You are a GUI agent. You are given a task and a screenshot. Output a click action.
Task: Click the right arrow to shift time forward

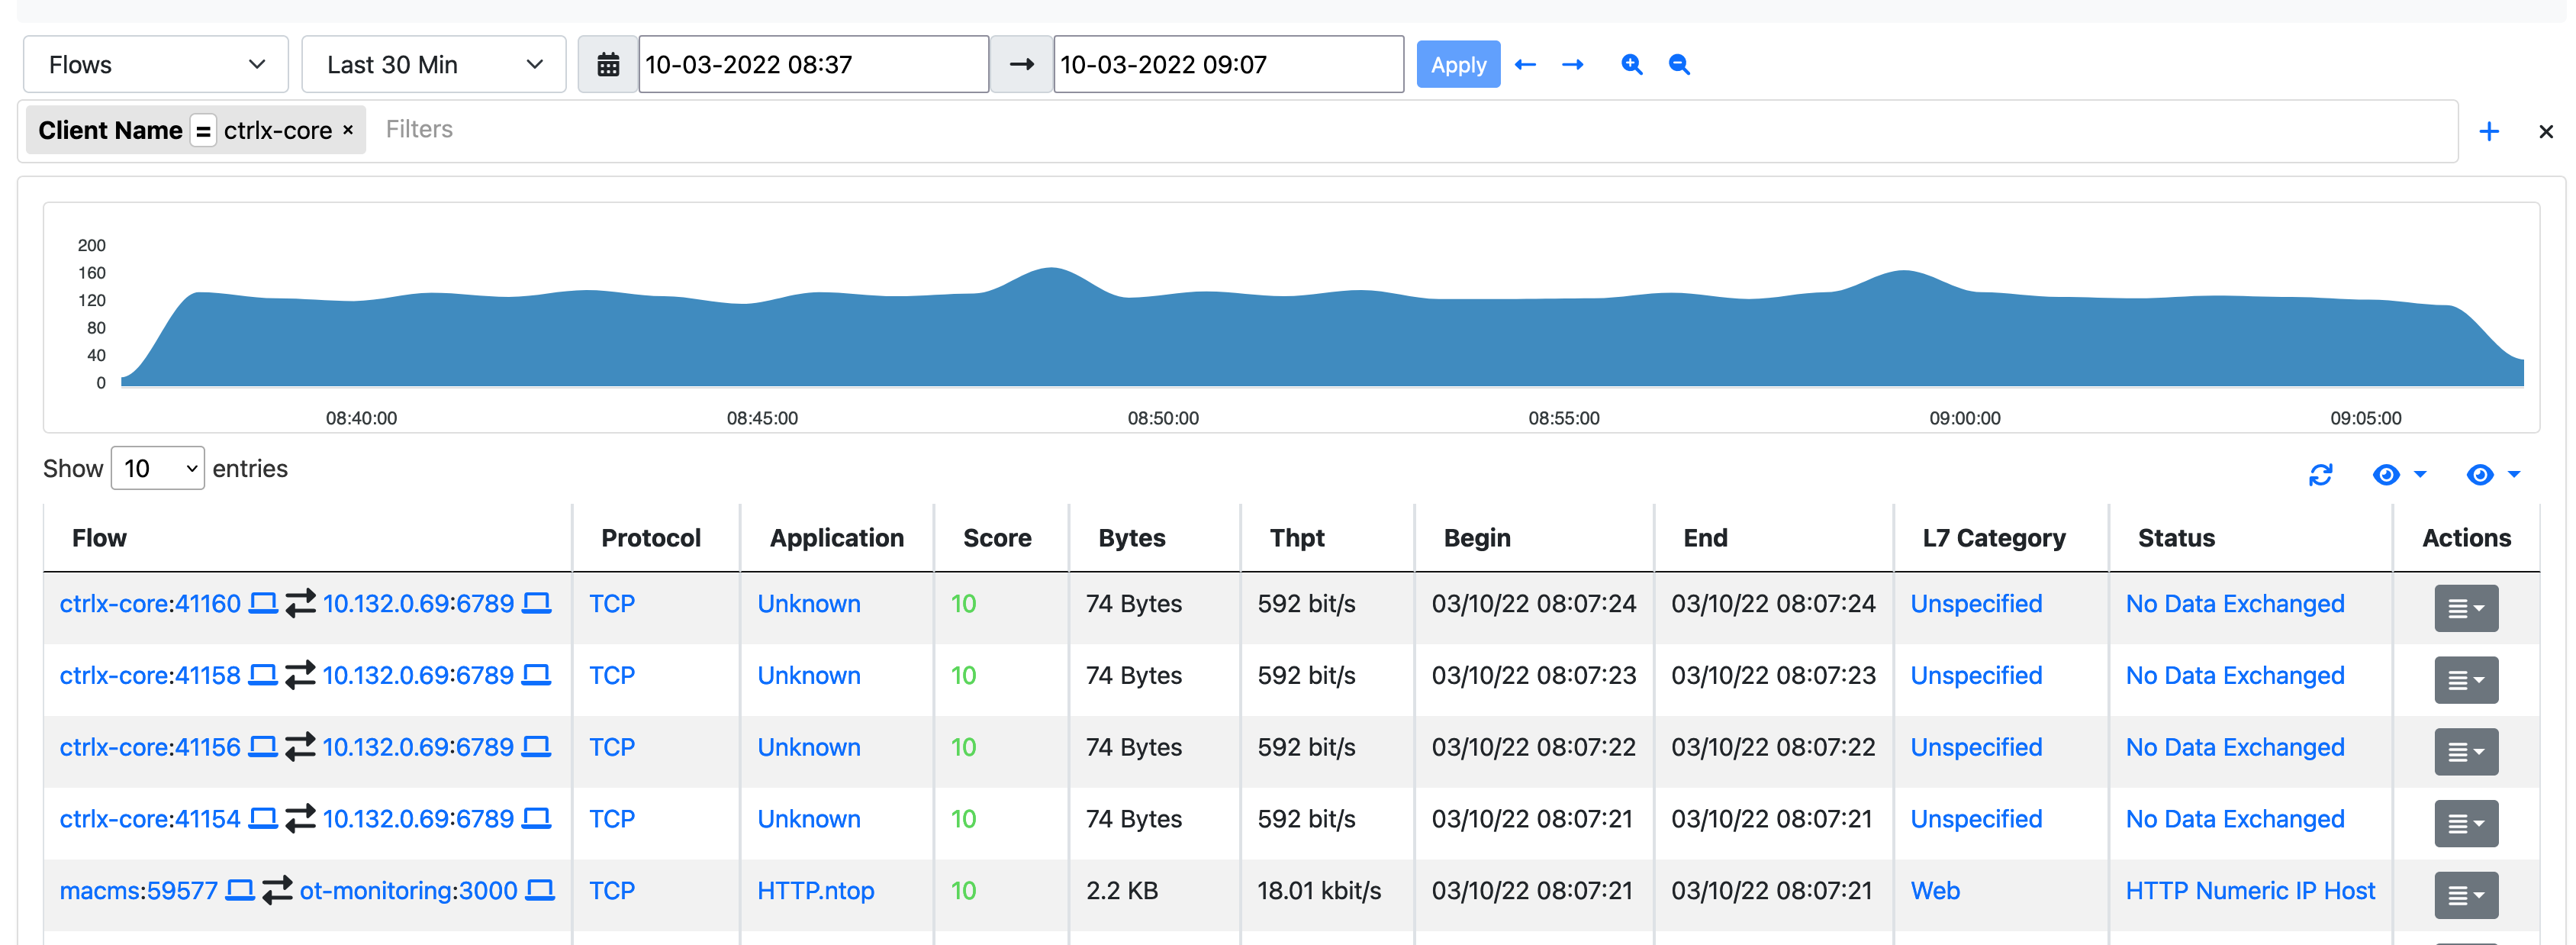1573,65
